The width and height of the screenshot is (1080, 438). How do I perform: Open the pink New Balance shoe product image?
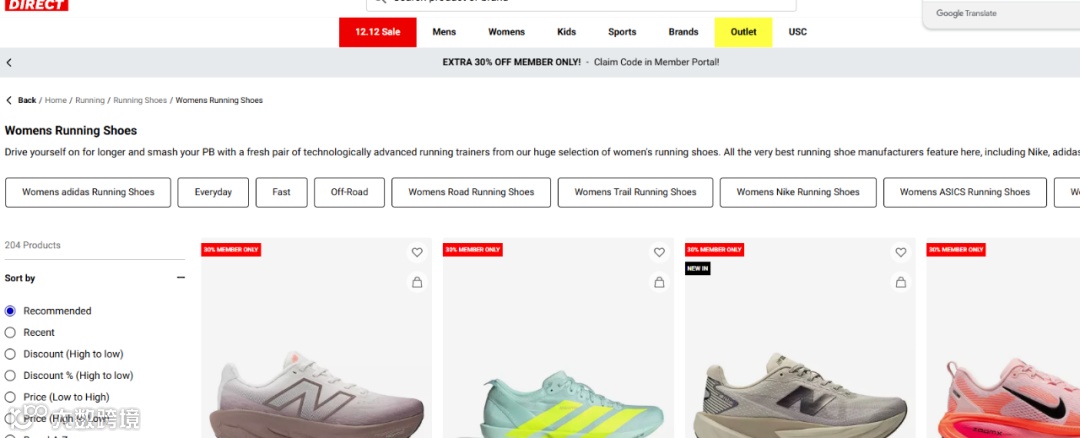pos(316,338)
